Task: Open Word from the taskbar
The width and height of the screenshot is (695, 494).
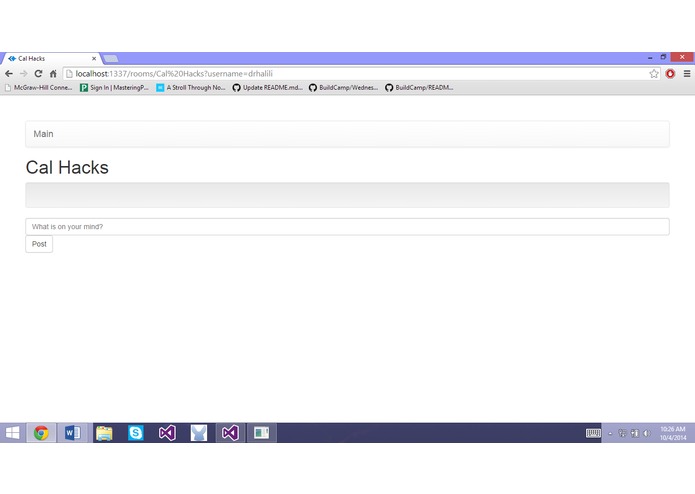Action: [x=73, y=433]
